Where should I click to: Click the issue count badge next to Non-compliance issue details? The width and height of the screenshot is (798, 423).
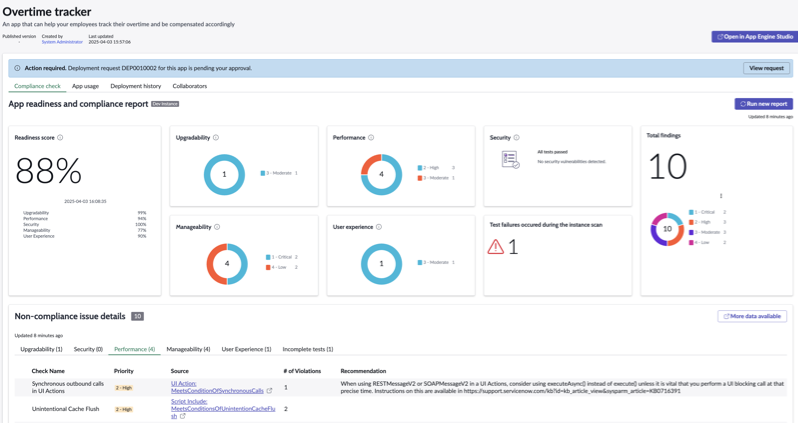(x=137, y=316)
